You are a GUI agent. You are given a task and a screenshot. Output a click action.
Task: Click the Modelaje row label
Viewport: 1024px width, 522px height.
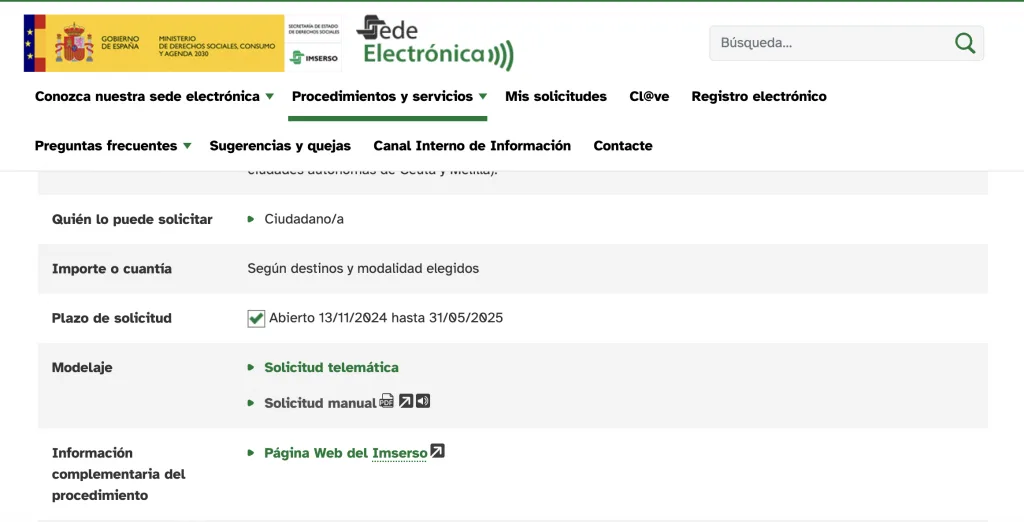coord(82,367)
